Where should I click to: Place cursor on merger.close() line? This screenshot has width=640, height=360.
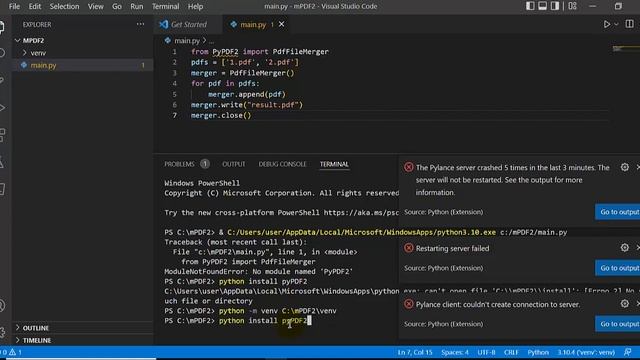pos(221,116)
